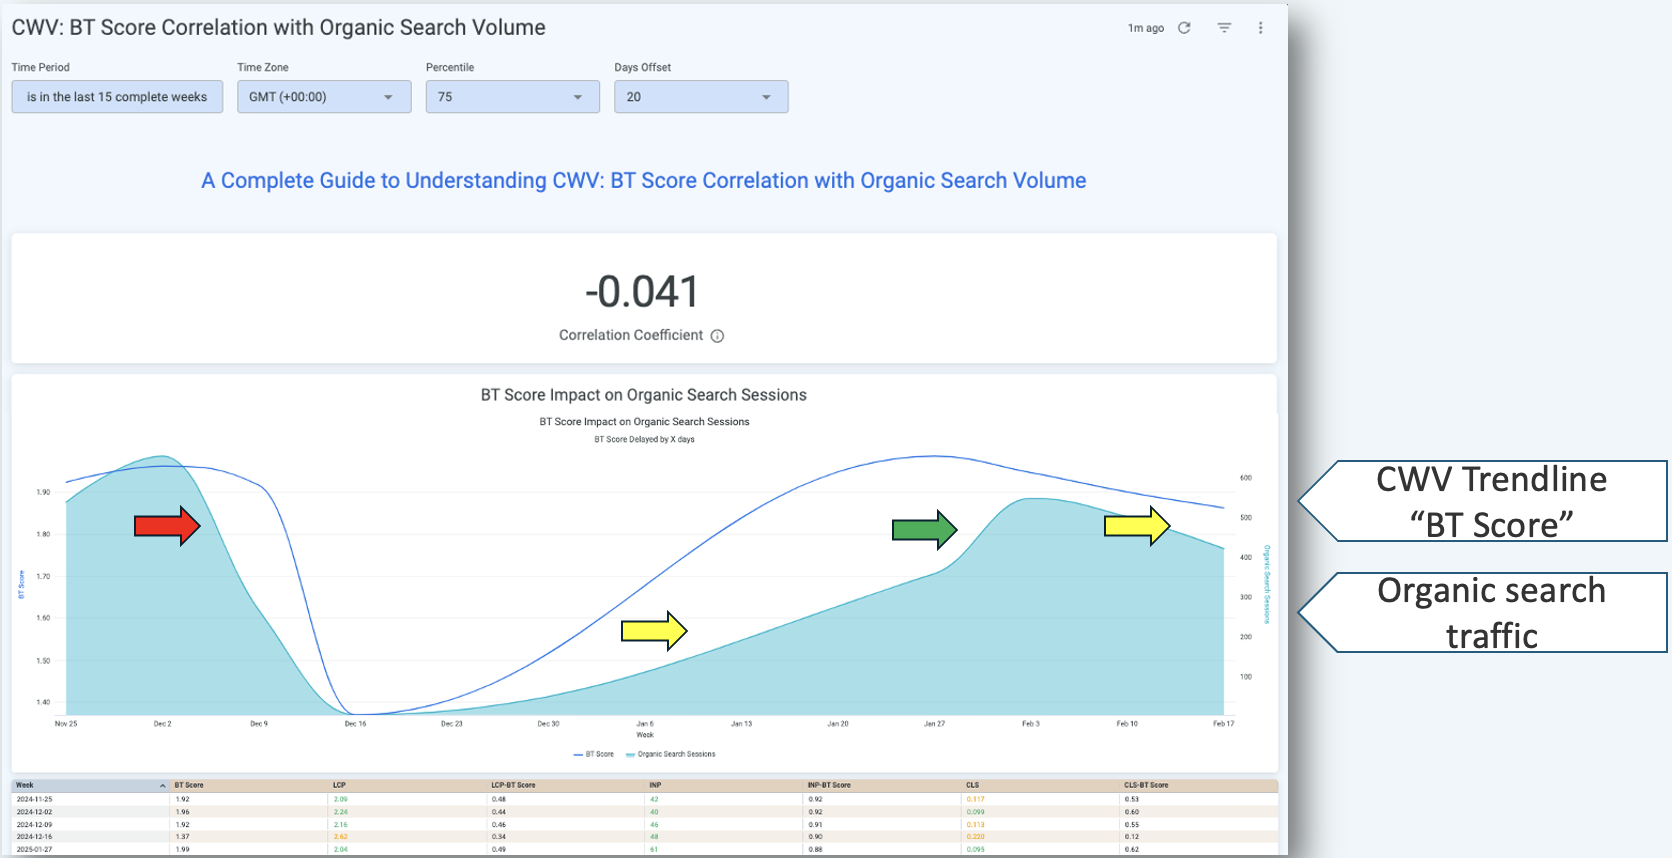Sort table by LCP column header
1672x858 pixels.
(x=339, y=785)
